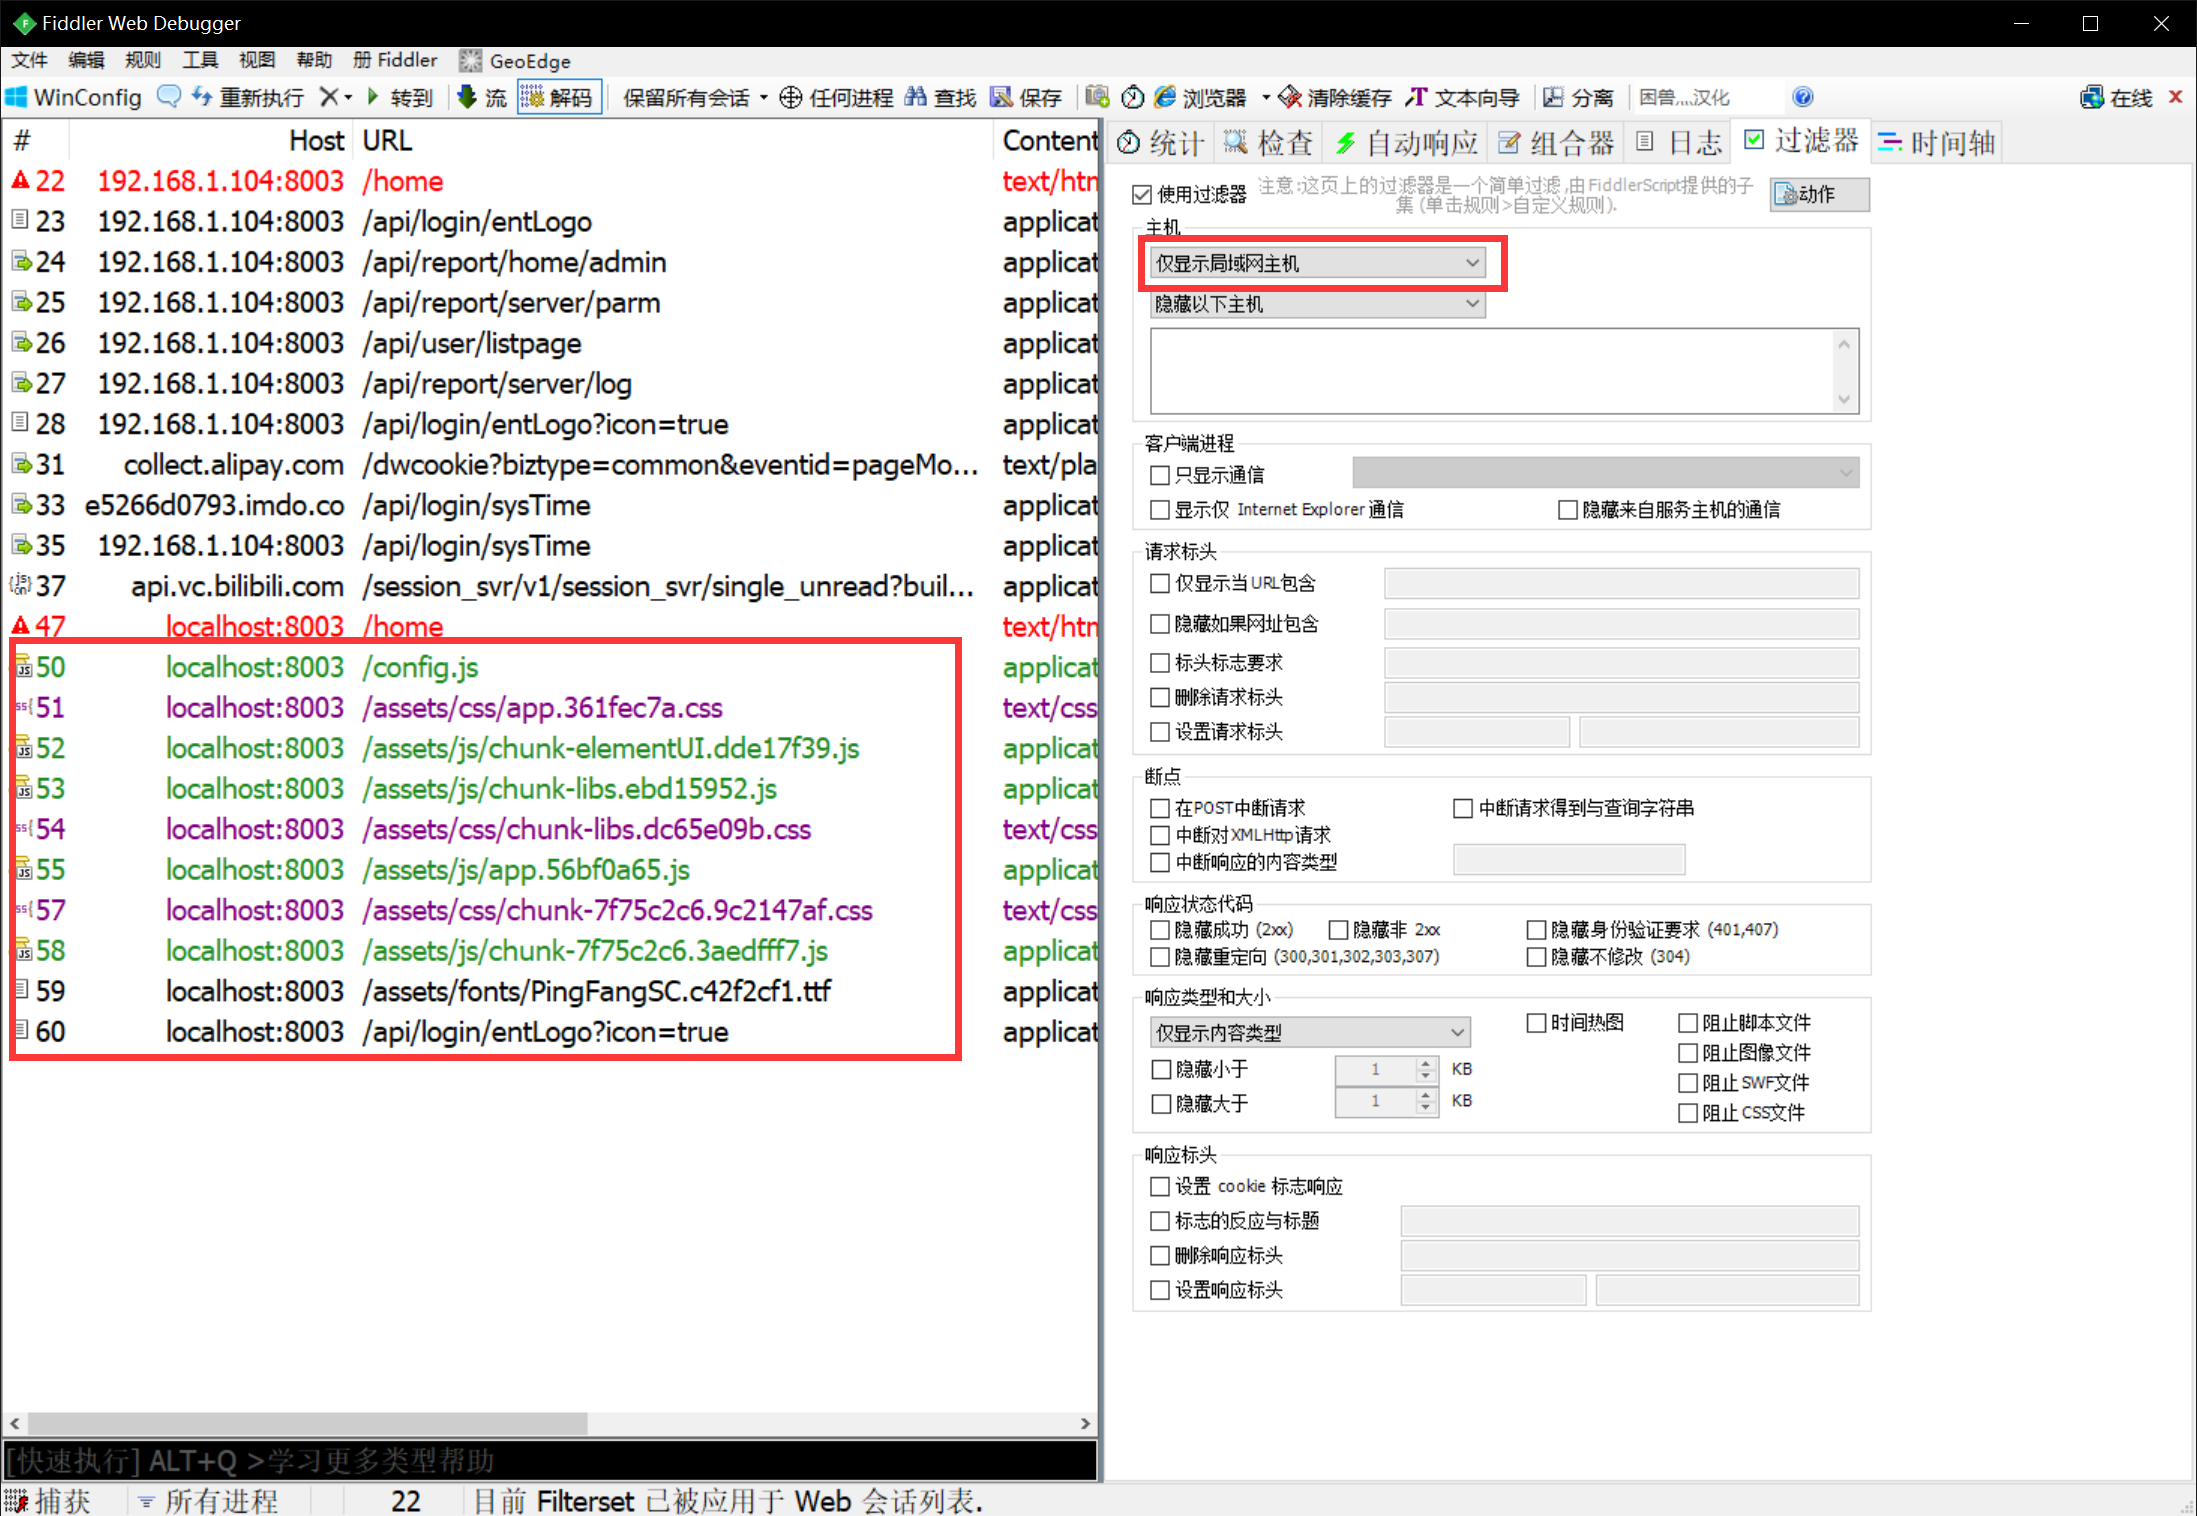Viewport: 2197px width, 1516px height.
Task: Click the Any Process (任何进程) target icon
Action: (x=791, y=97)
